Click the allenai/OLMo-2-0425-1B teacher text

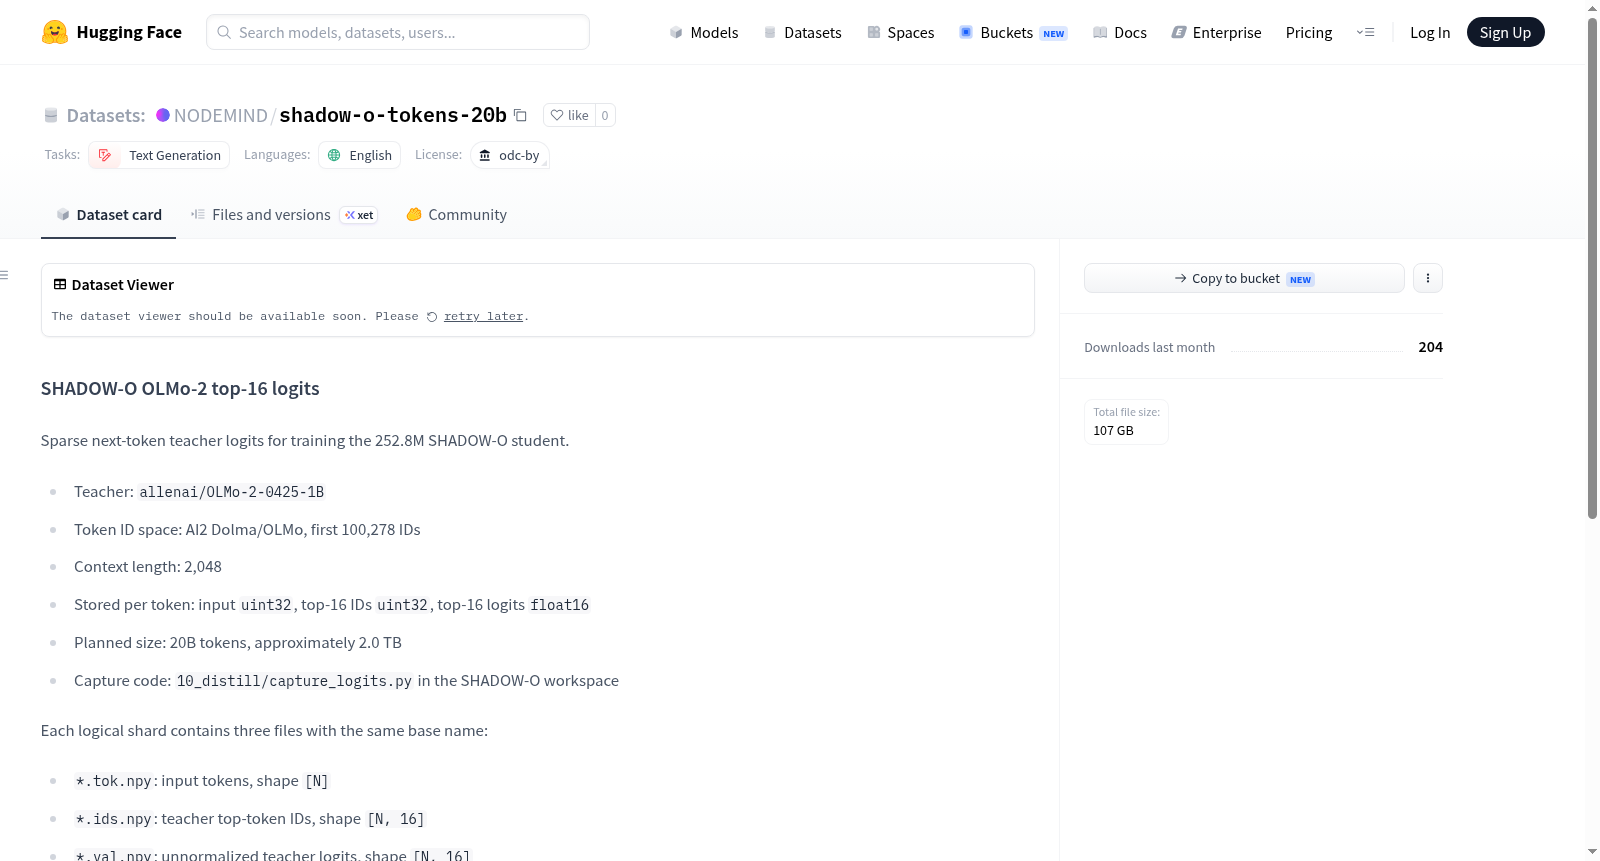[x=232, y=492]
